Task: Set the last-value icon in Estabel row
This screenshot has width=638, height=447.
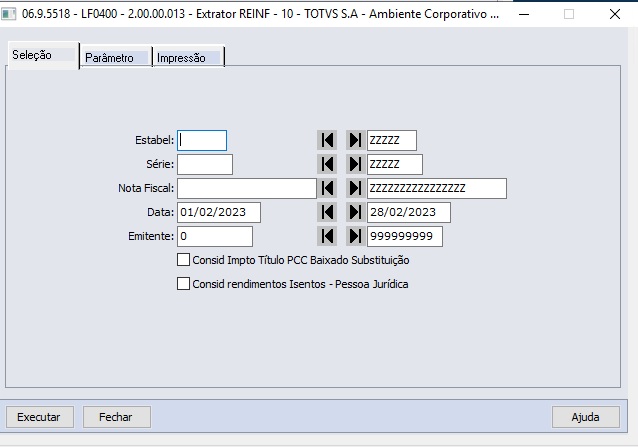Action: click(356, 140)
